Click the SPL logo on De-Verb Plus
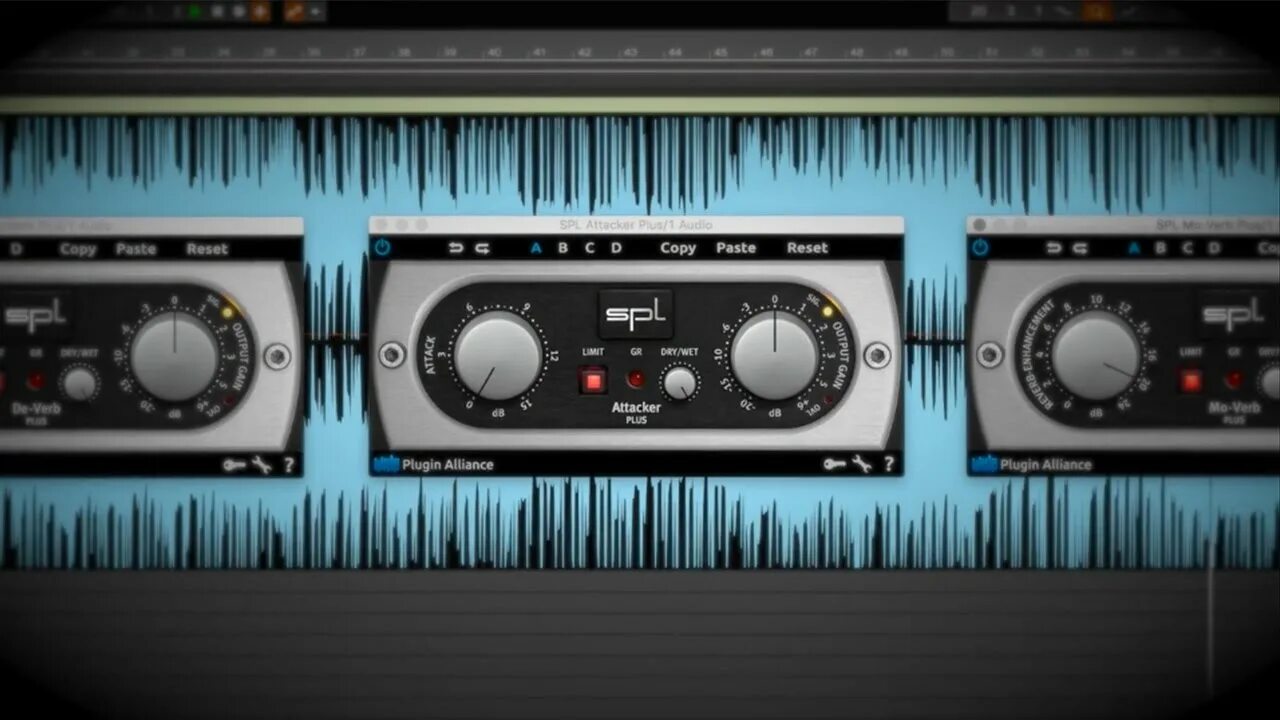This screenshot has height=720, width=1280. click(34, 315)
